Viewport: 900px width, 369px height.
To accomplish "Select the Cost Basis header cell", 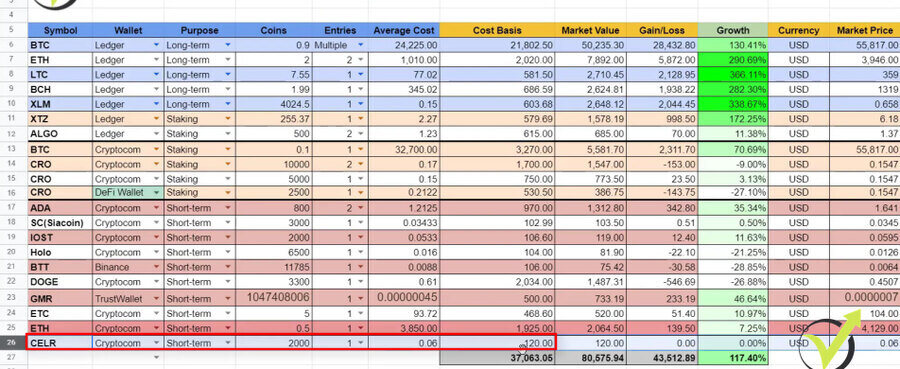I will coord(497,30).
